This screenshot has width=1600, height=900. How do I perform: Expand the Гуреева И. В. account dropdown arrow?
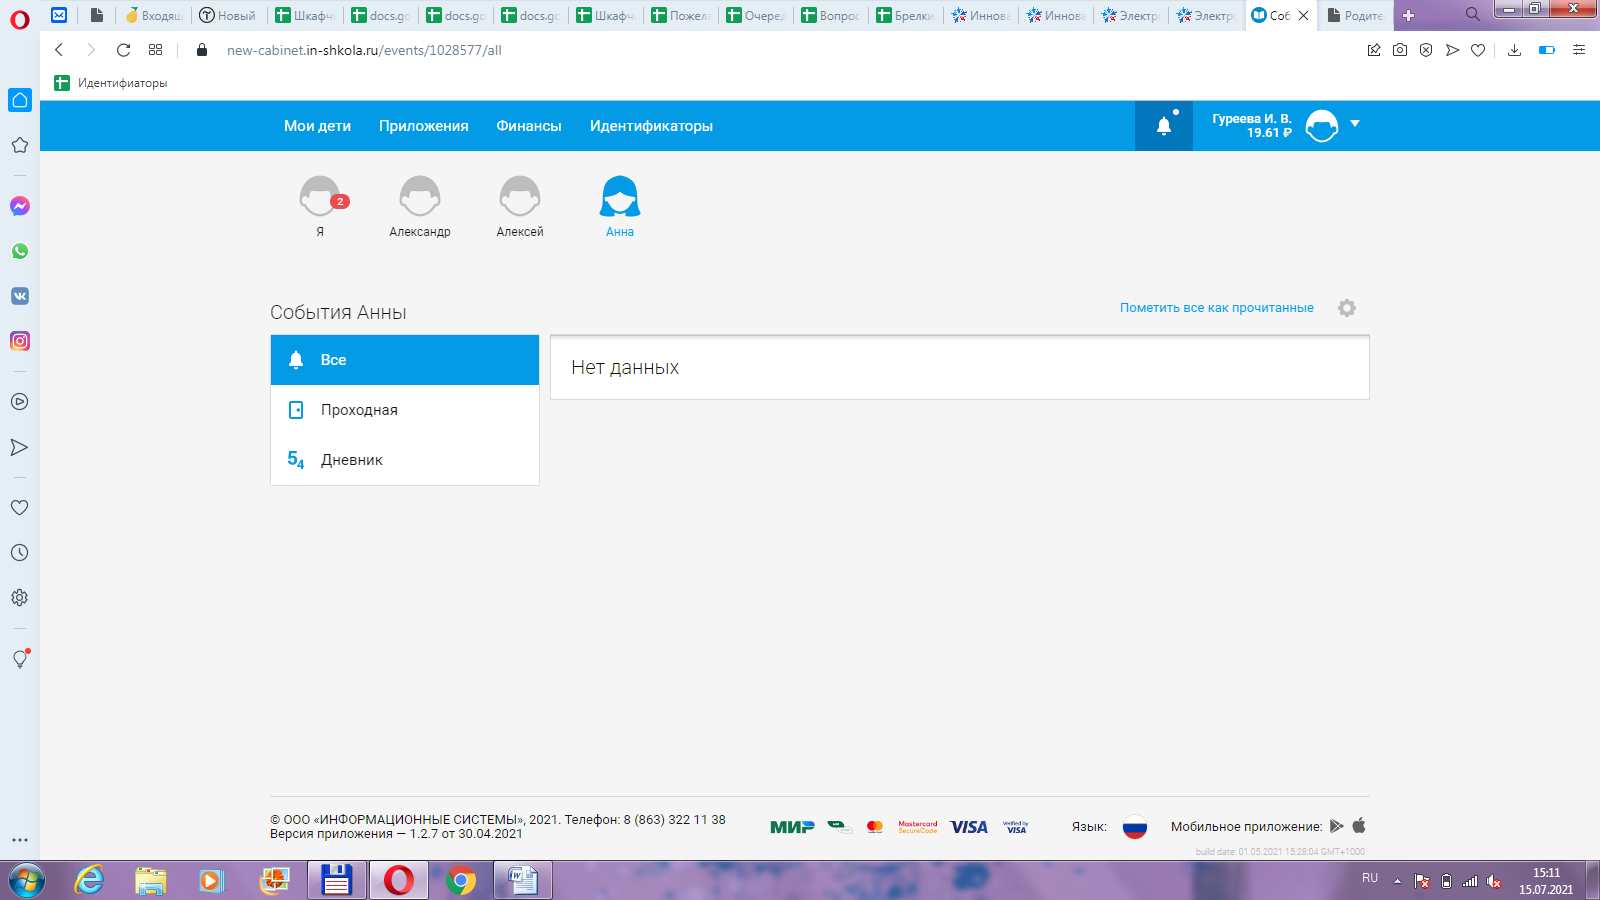click(1355, 124)
